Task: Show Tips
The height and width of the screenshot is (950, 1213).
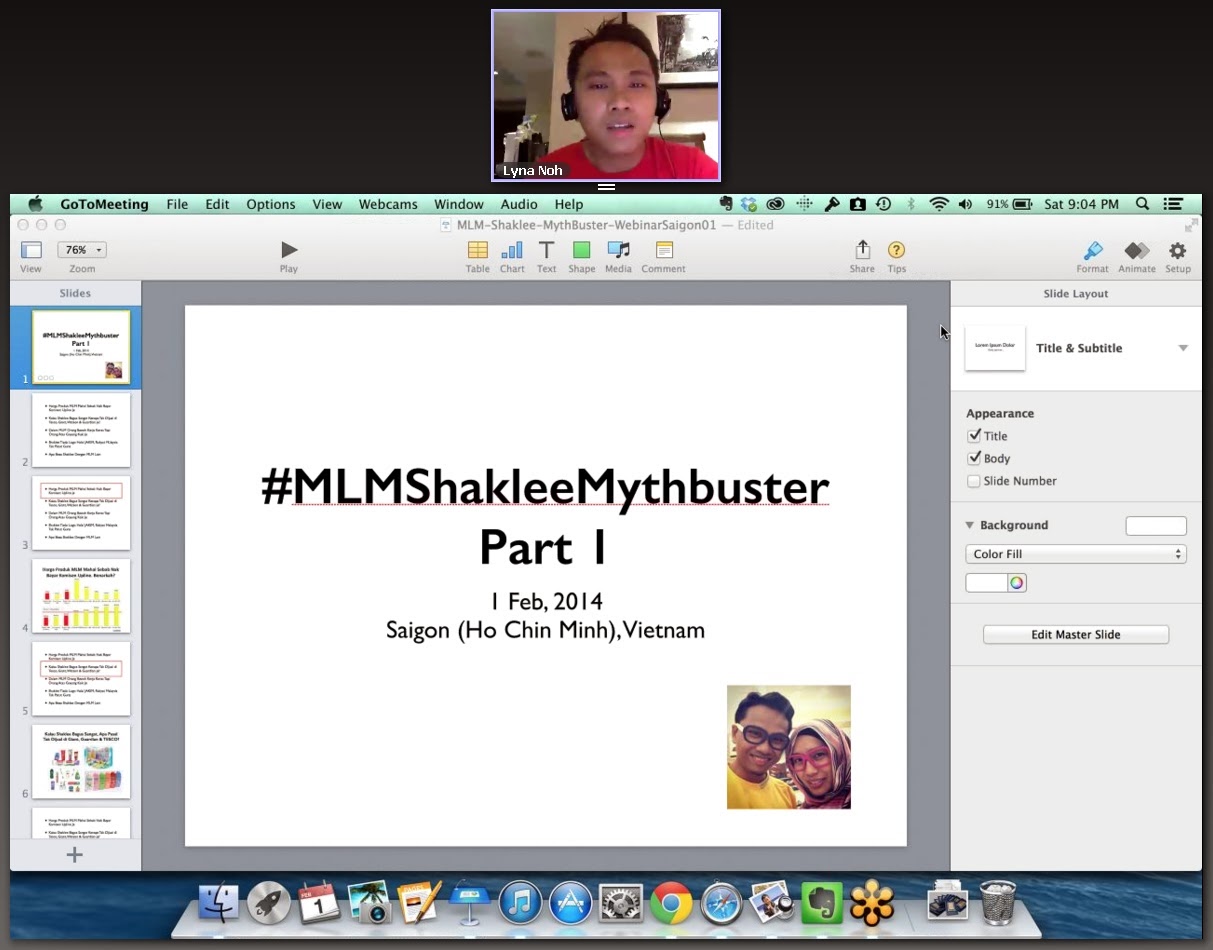Action: (x=896, y=250)
